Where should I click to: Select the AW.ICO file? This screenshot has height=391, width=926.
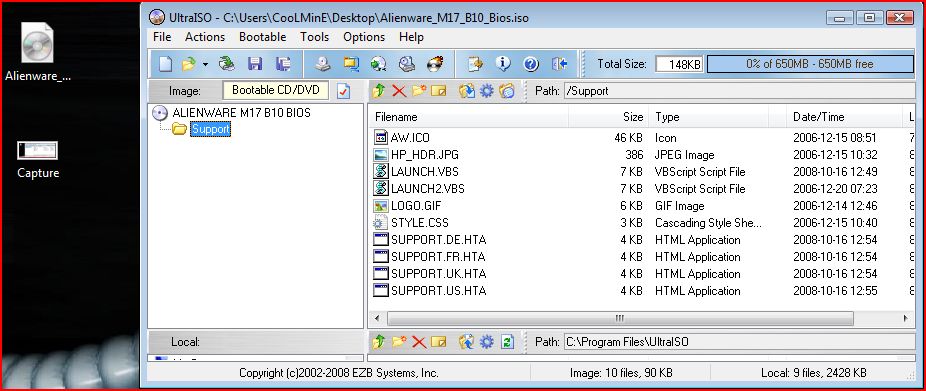click(410, 138)
